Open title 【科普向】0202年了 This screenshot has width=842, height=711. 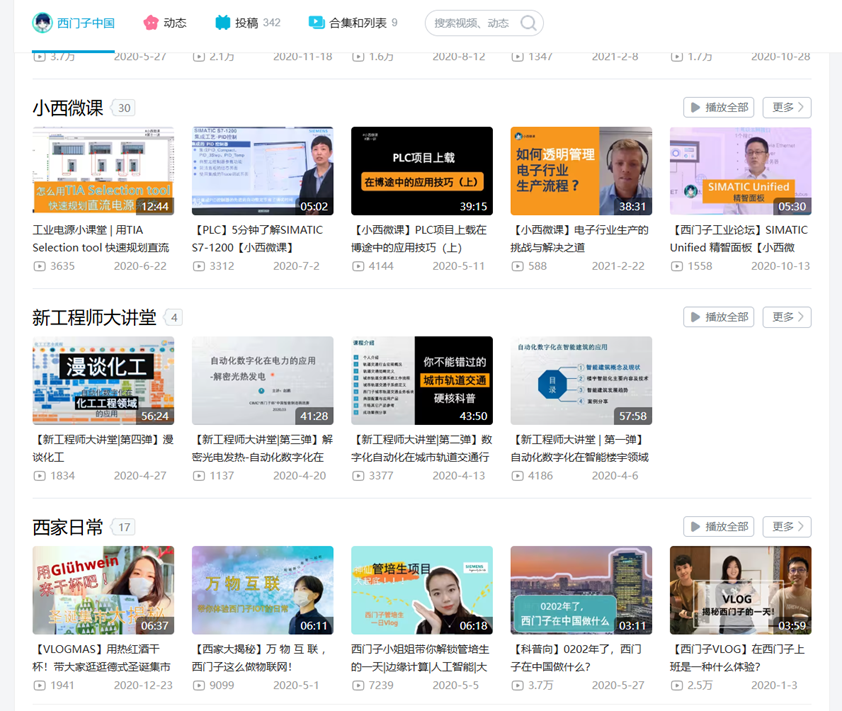[576, 658]
